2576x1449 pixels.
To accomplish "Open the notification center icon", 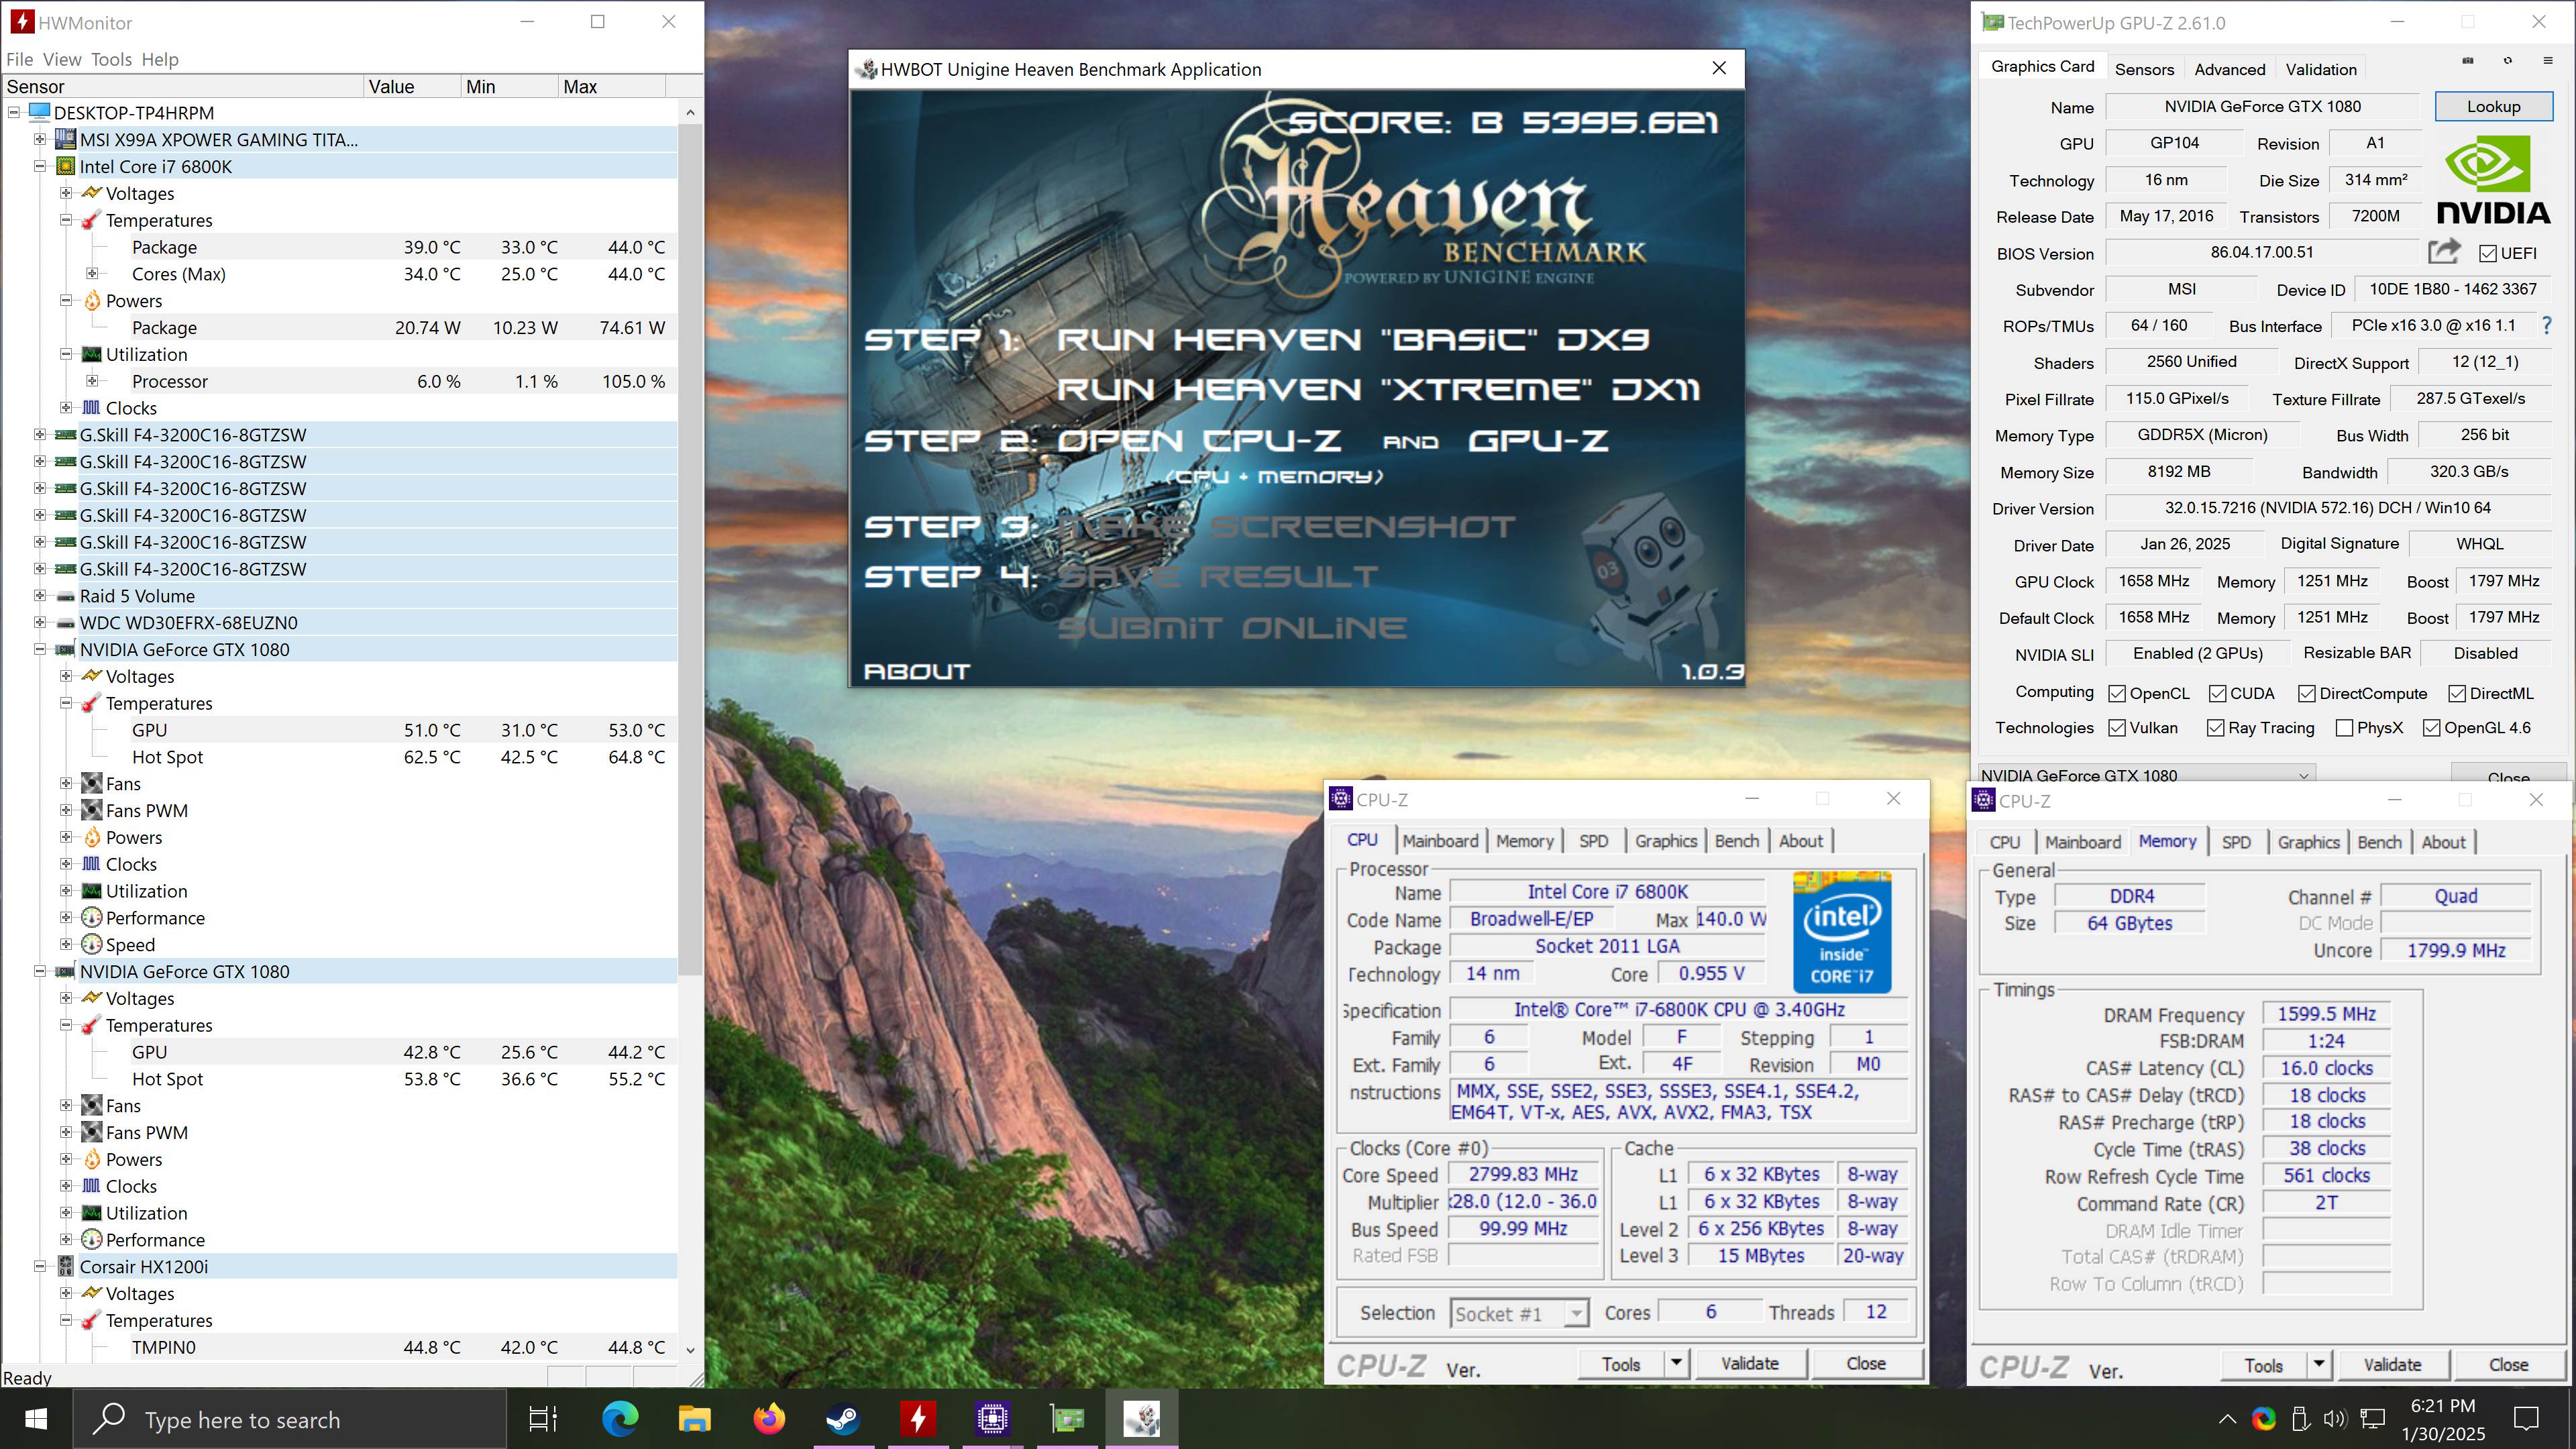I will (2527, 1419).
